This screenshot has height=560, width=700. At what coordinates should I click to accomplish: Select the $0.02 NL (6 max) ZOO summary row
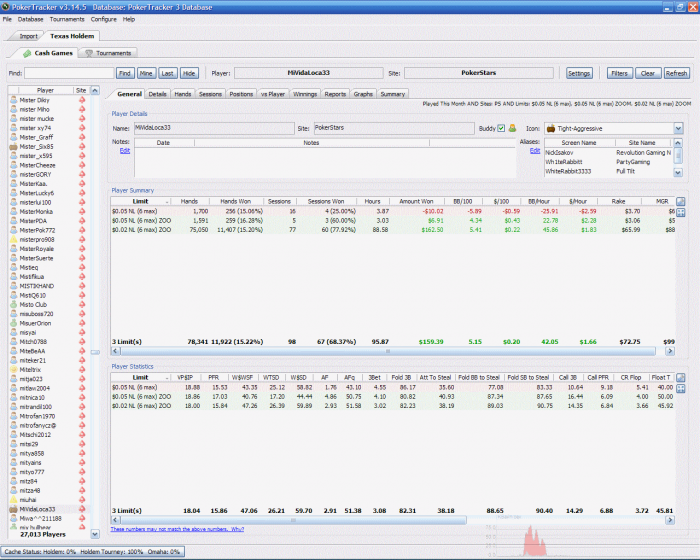(393, 230)
